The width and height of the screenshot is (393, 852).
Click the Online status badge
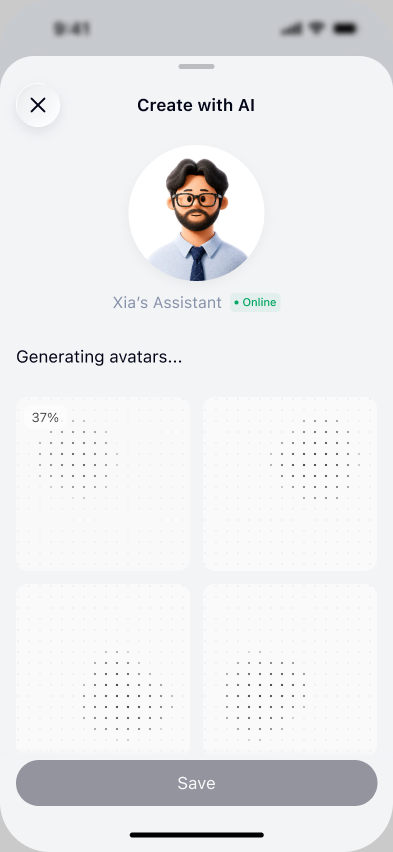[255, 302]
